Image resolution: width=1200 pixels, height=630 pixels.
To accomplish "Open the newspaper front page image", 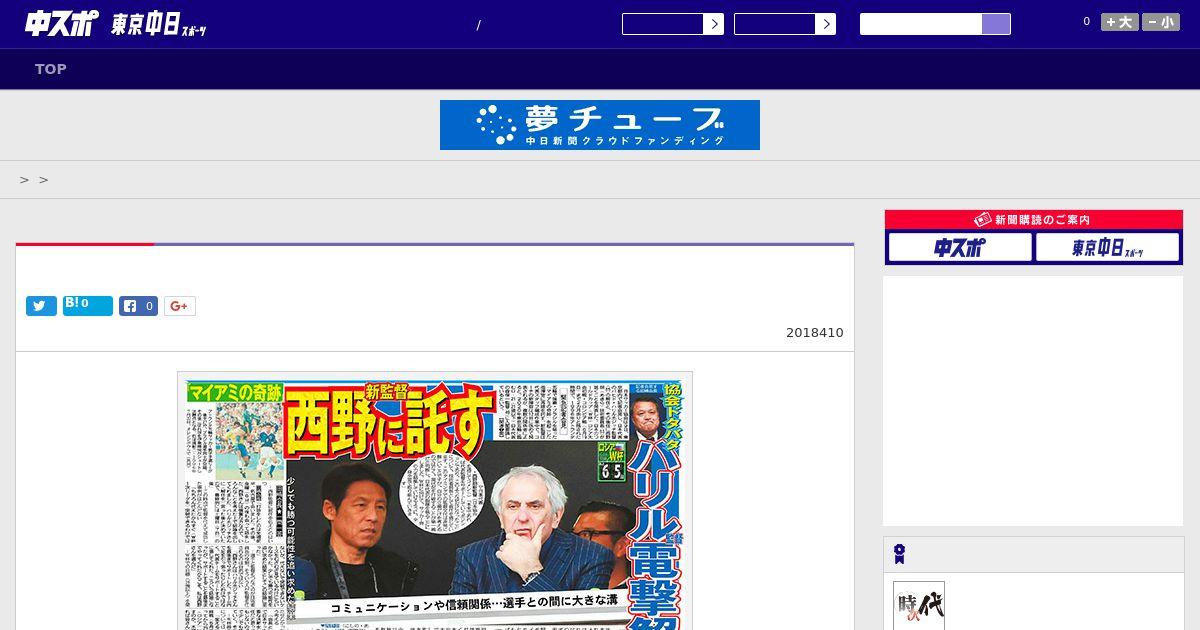I will (435, 501).
